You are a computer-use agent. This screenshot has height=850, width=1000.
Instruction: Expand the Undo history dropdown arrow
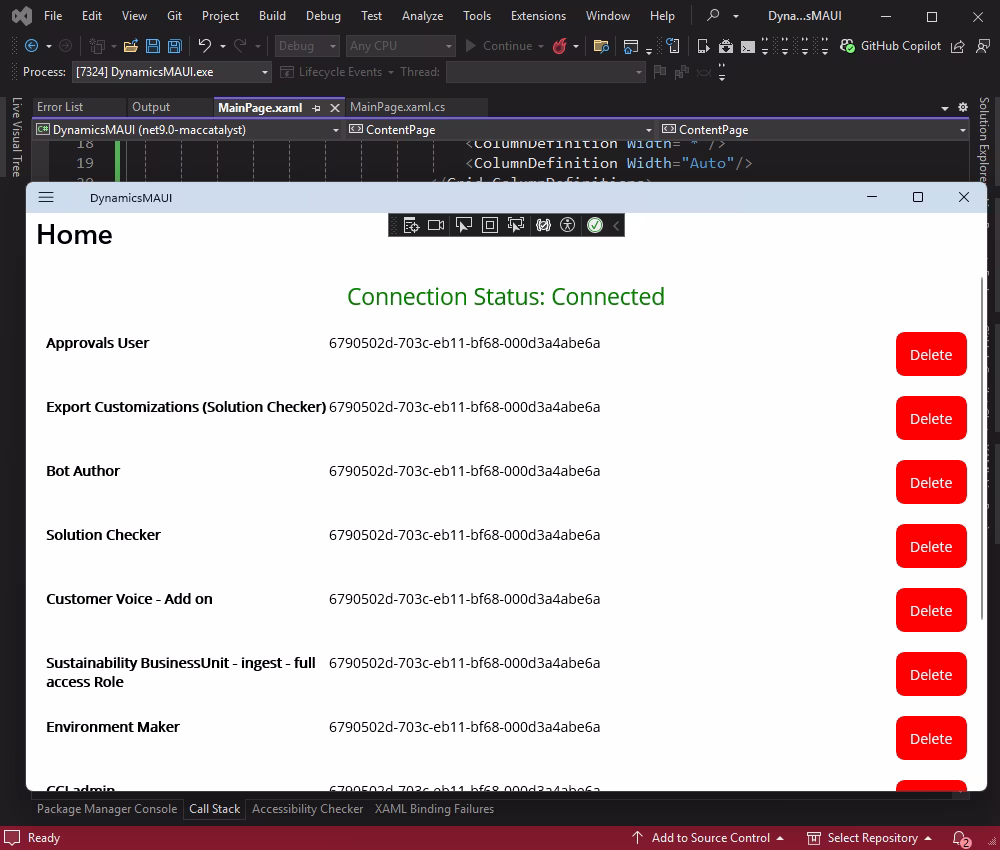[x=223, y=46]
